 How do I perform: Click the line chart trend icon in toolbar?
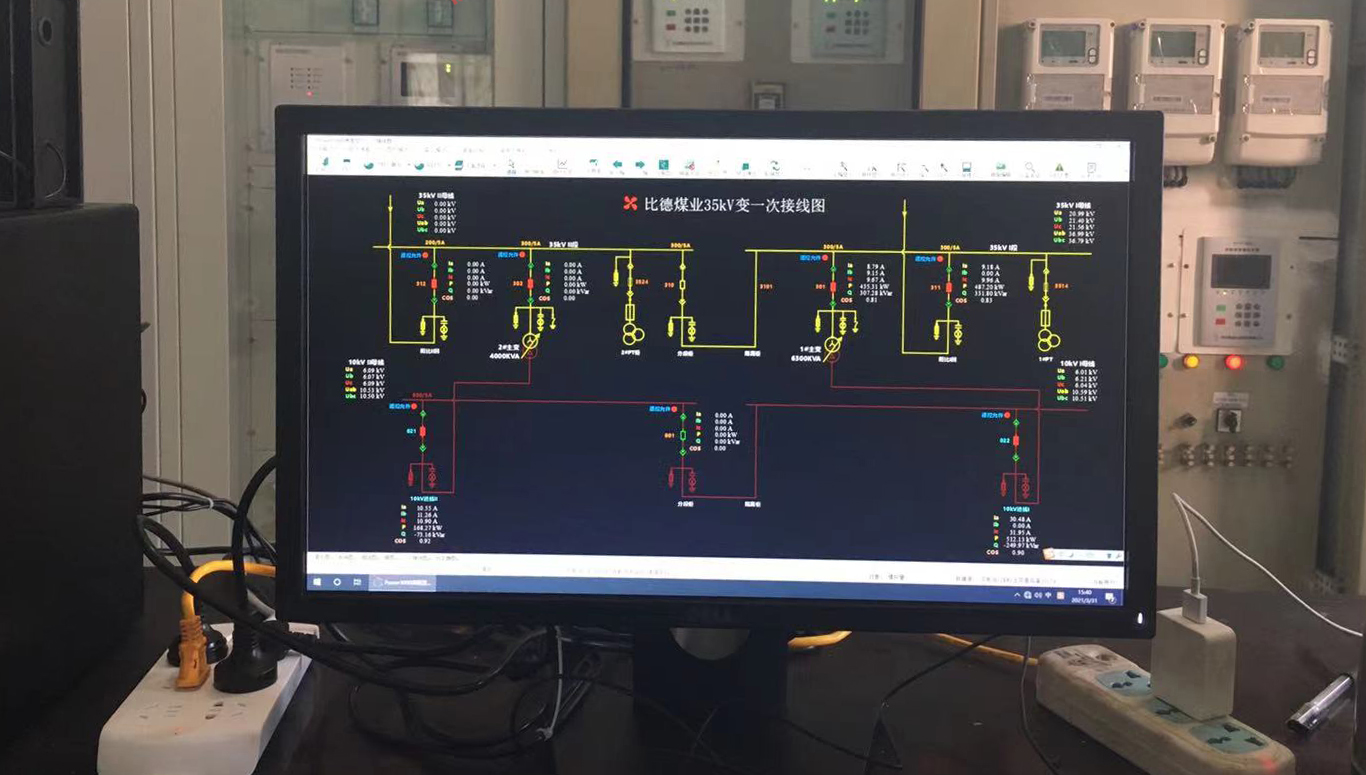[563, 164]
